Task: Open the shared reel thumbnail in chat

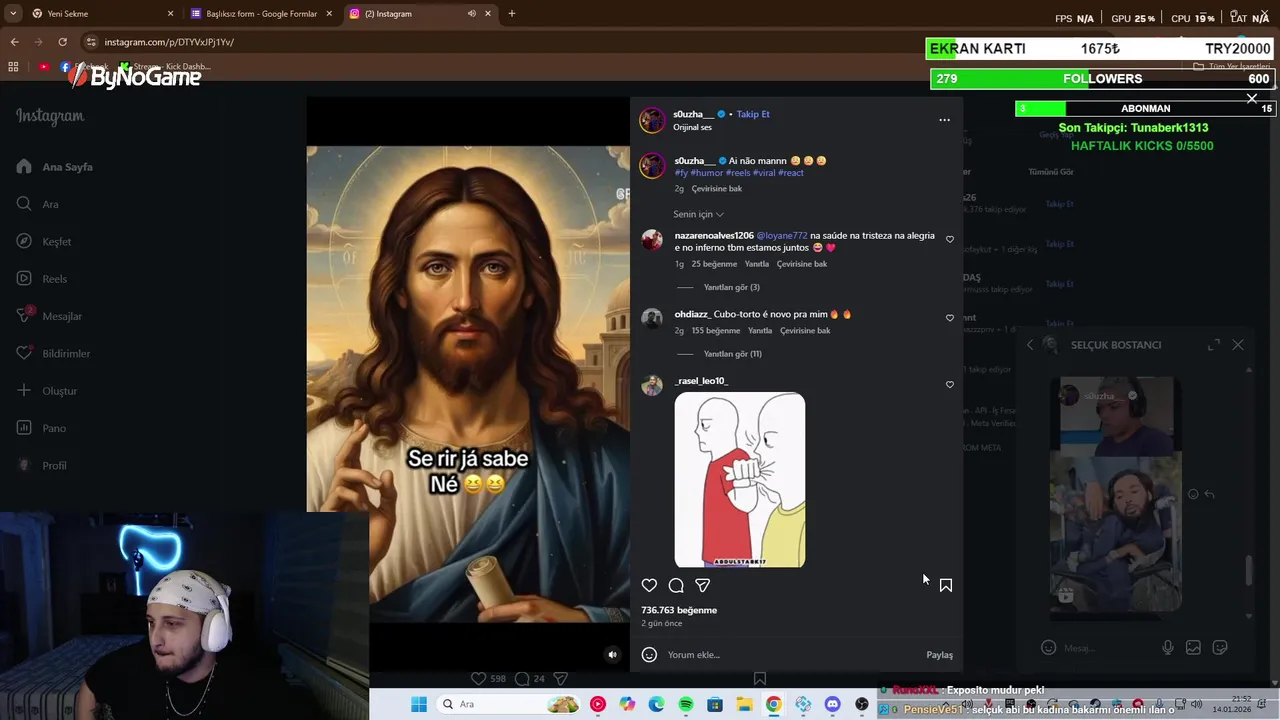Action: 1116,494
